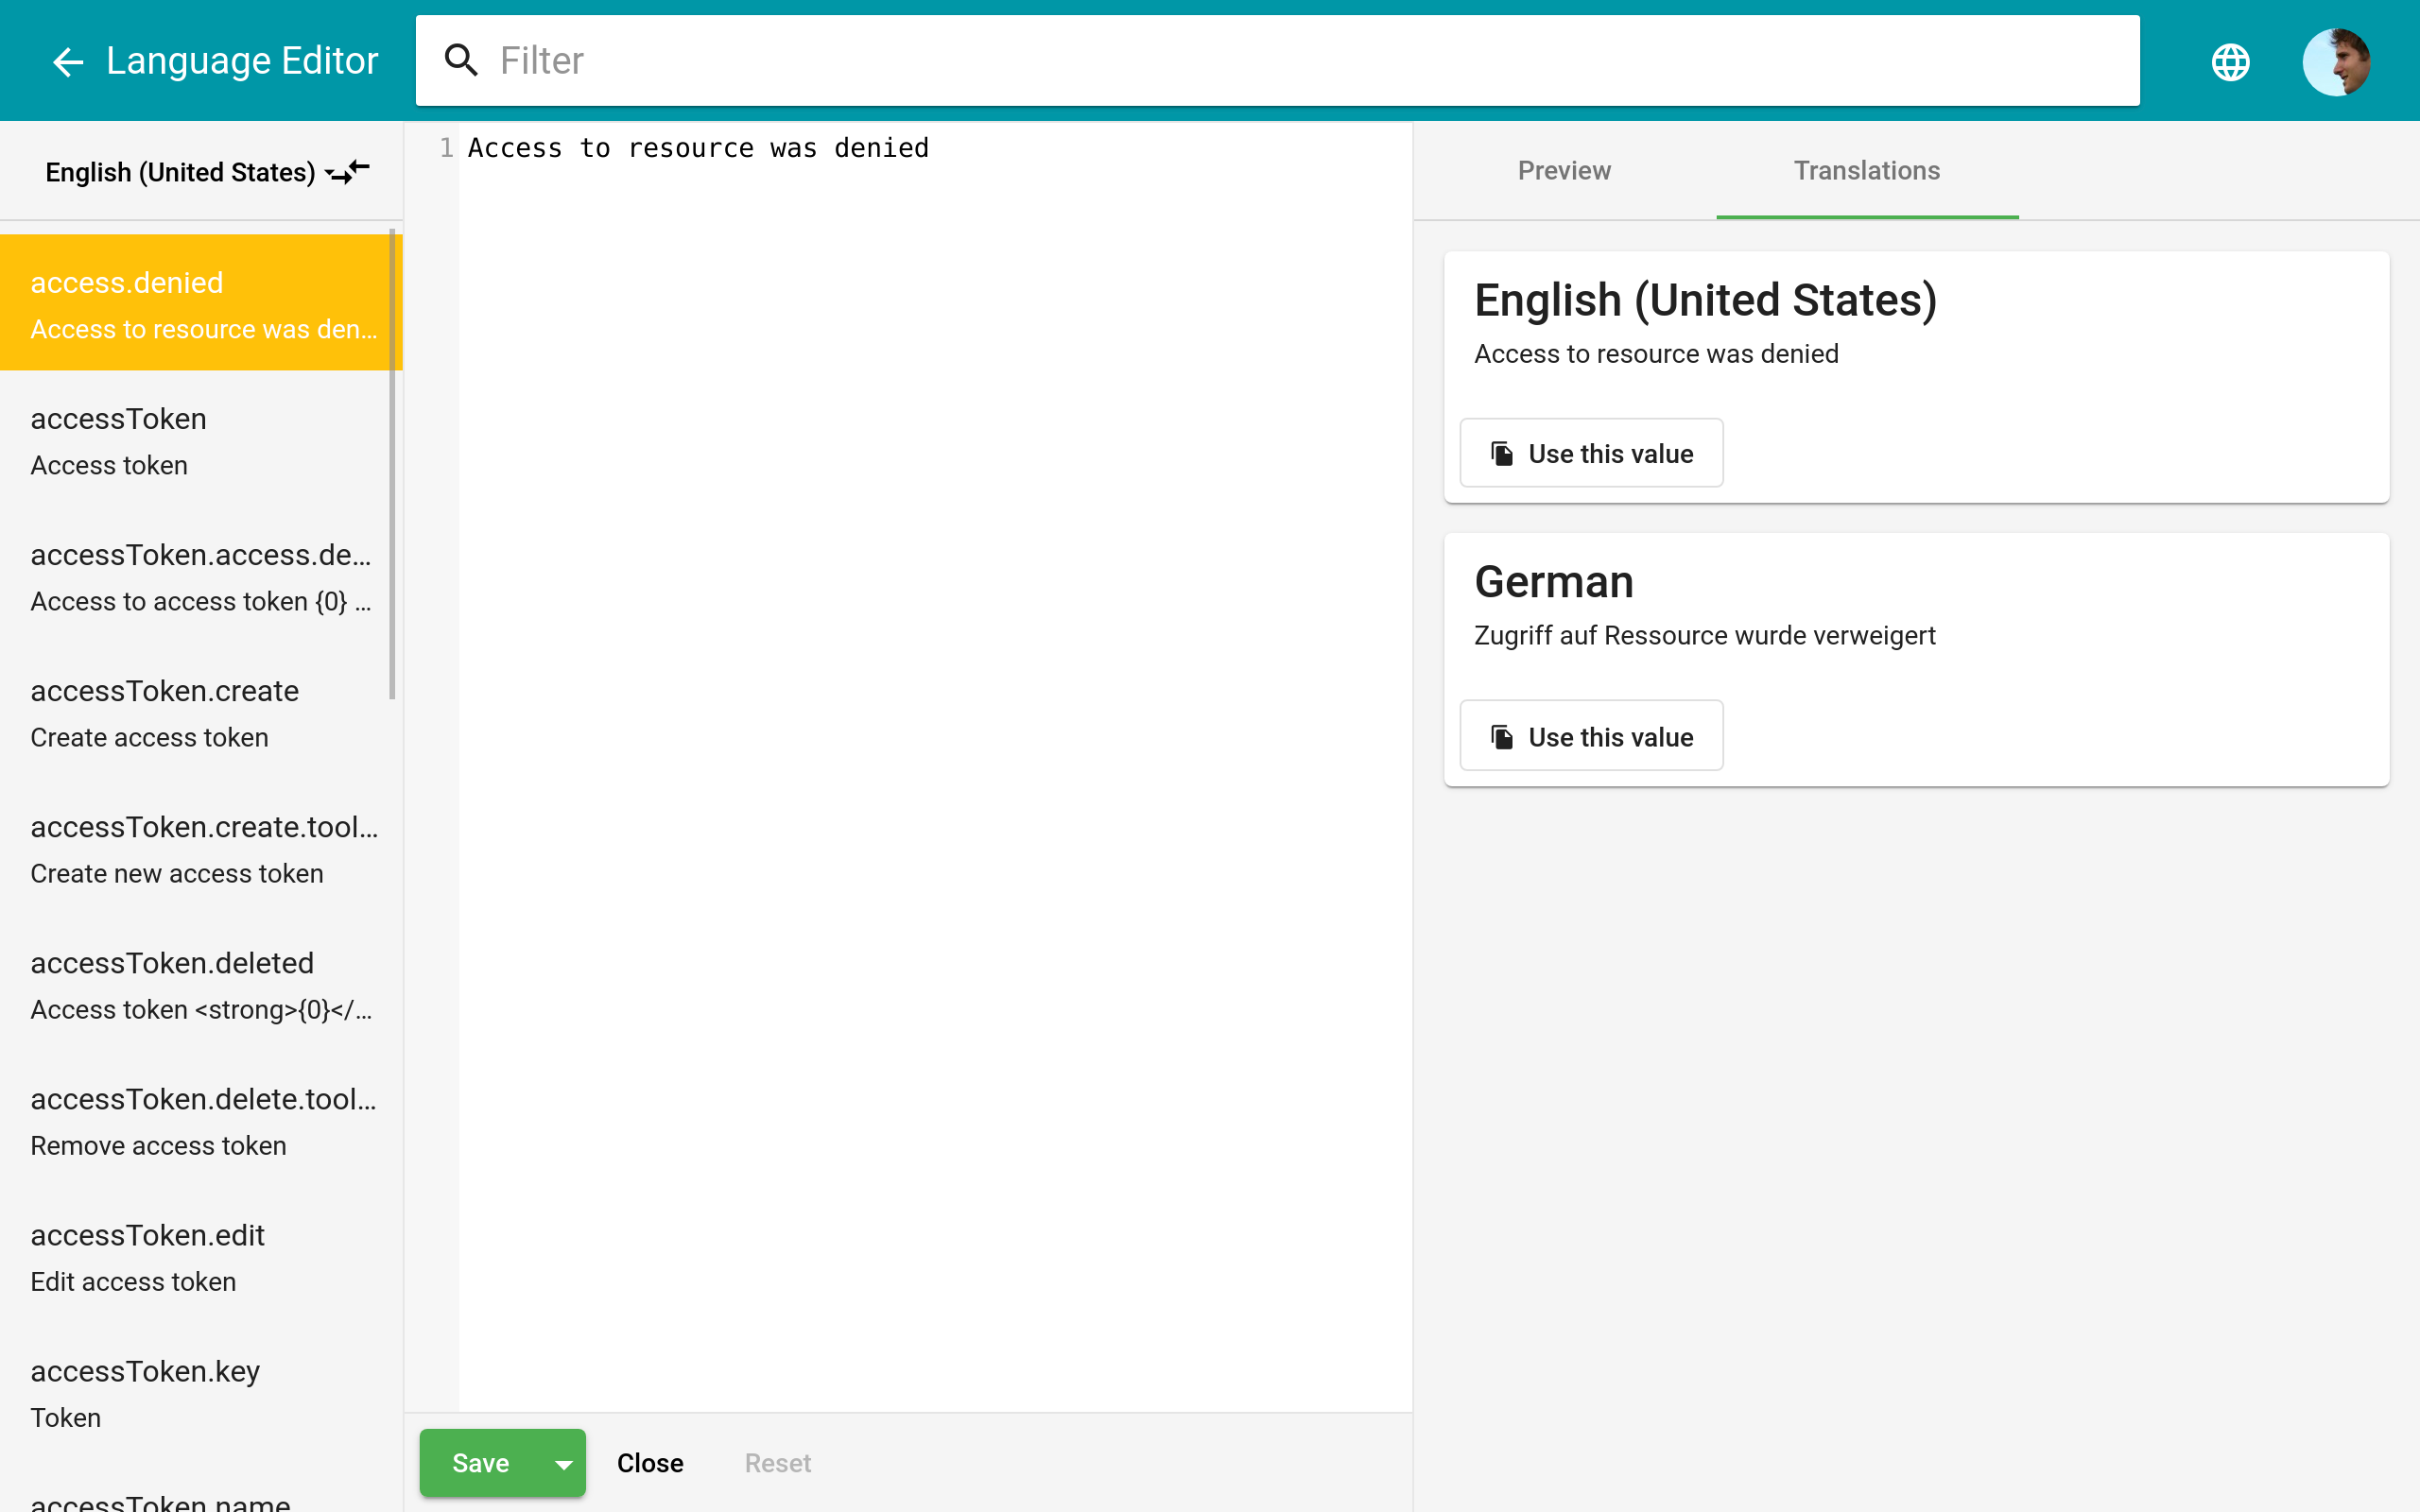This screenshot has height=1512, width=2420.
Task: Open the user avatar menu
Action: pyautogui.click(x=2336, y=62)
